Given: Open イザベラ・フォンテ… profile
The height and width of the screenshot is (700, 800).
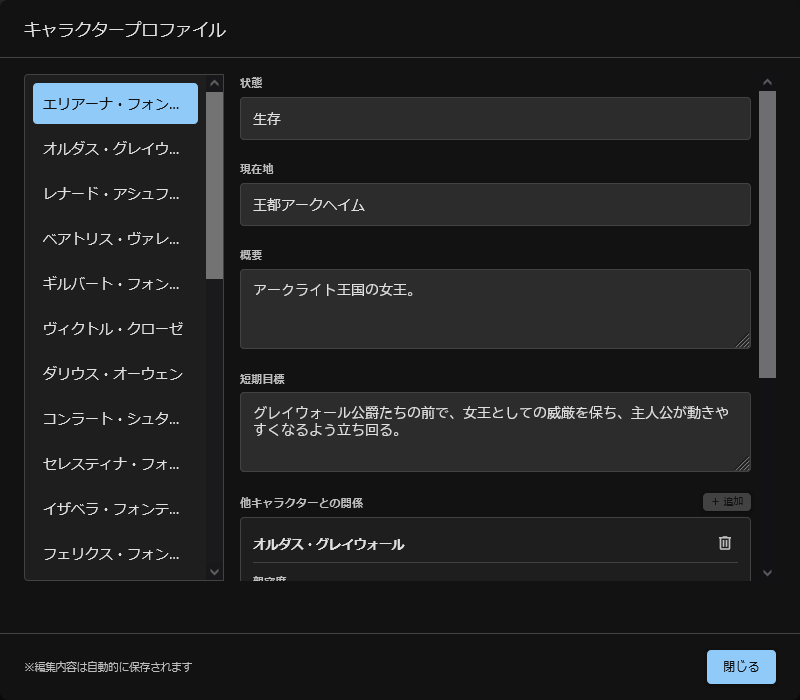Looking at the screenshot, I should 115,509.
